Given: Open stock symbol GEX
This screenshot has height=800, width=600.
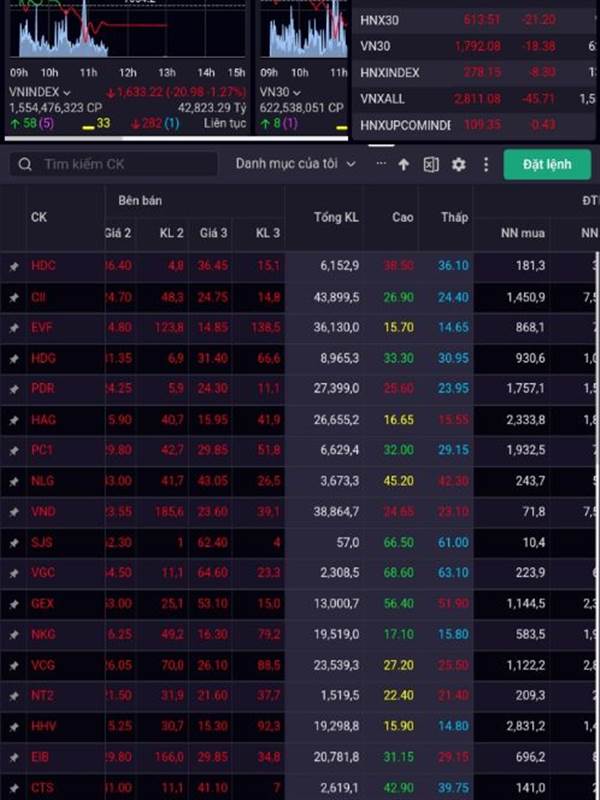Looking at the screenshot, I should (43, 604).
